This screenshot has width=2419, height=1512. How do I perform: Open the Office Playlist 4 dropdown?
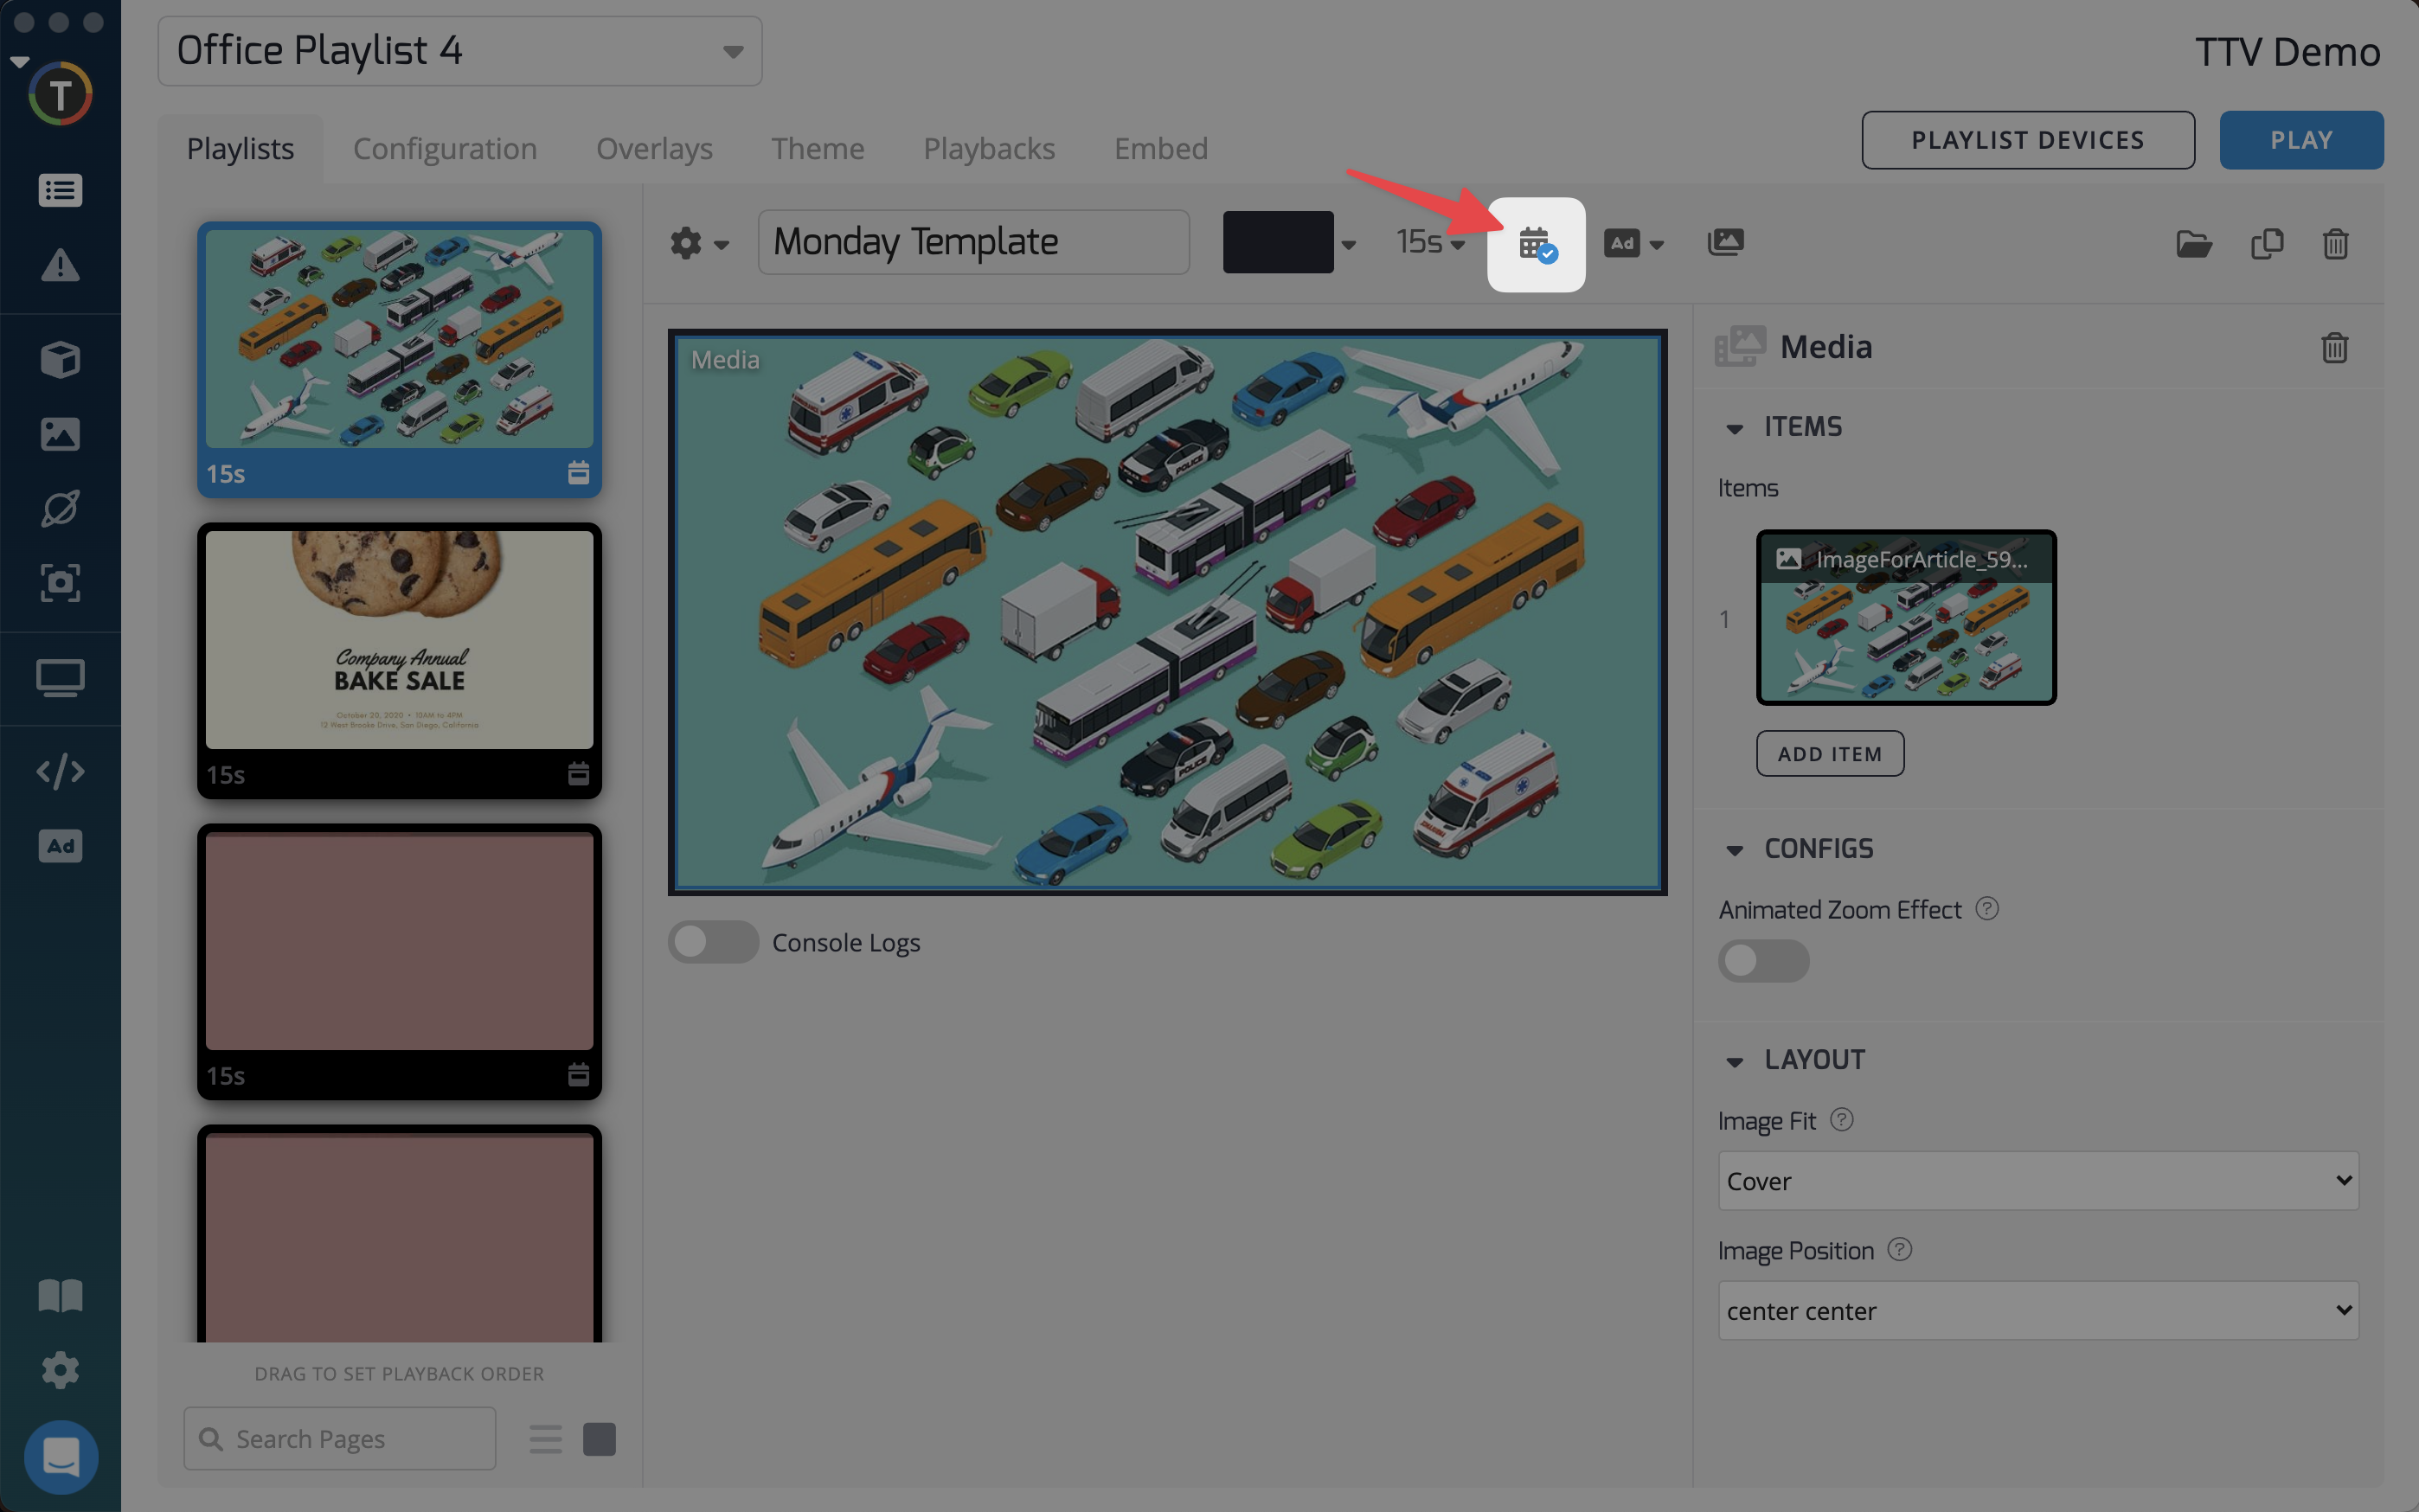459,51
